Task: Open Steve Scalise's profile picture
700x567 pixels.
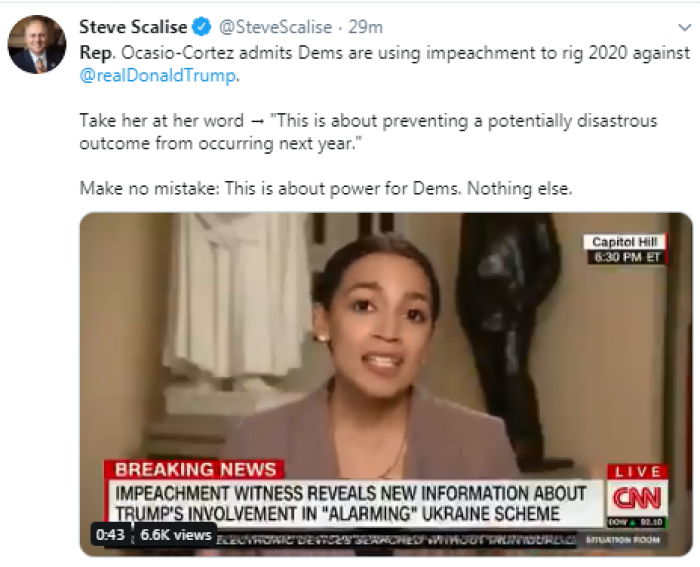Action: click(37, 44)
